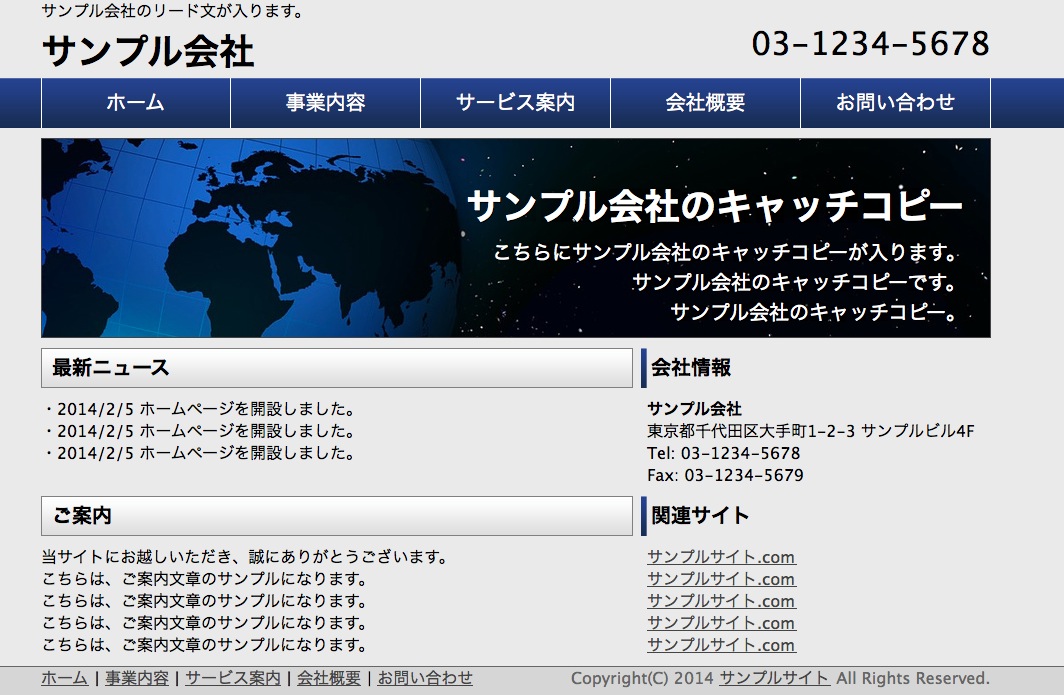This screenshot has width=1064, height=695.
Task: Click the footer 会社概要 link
Action: point(329,678)
